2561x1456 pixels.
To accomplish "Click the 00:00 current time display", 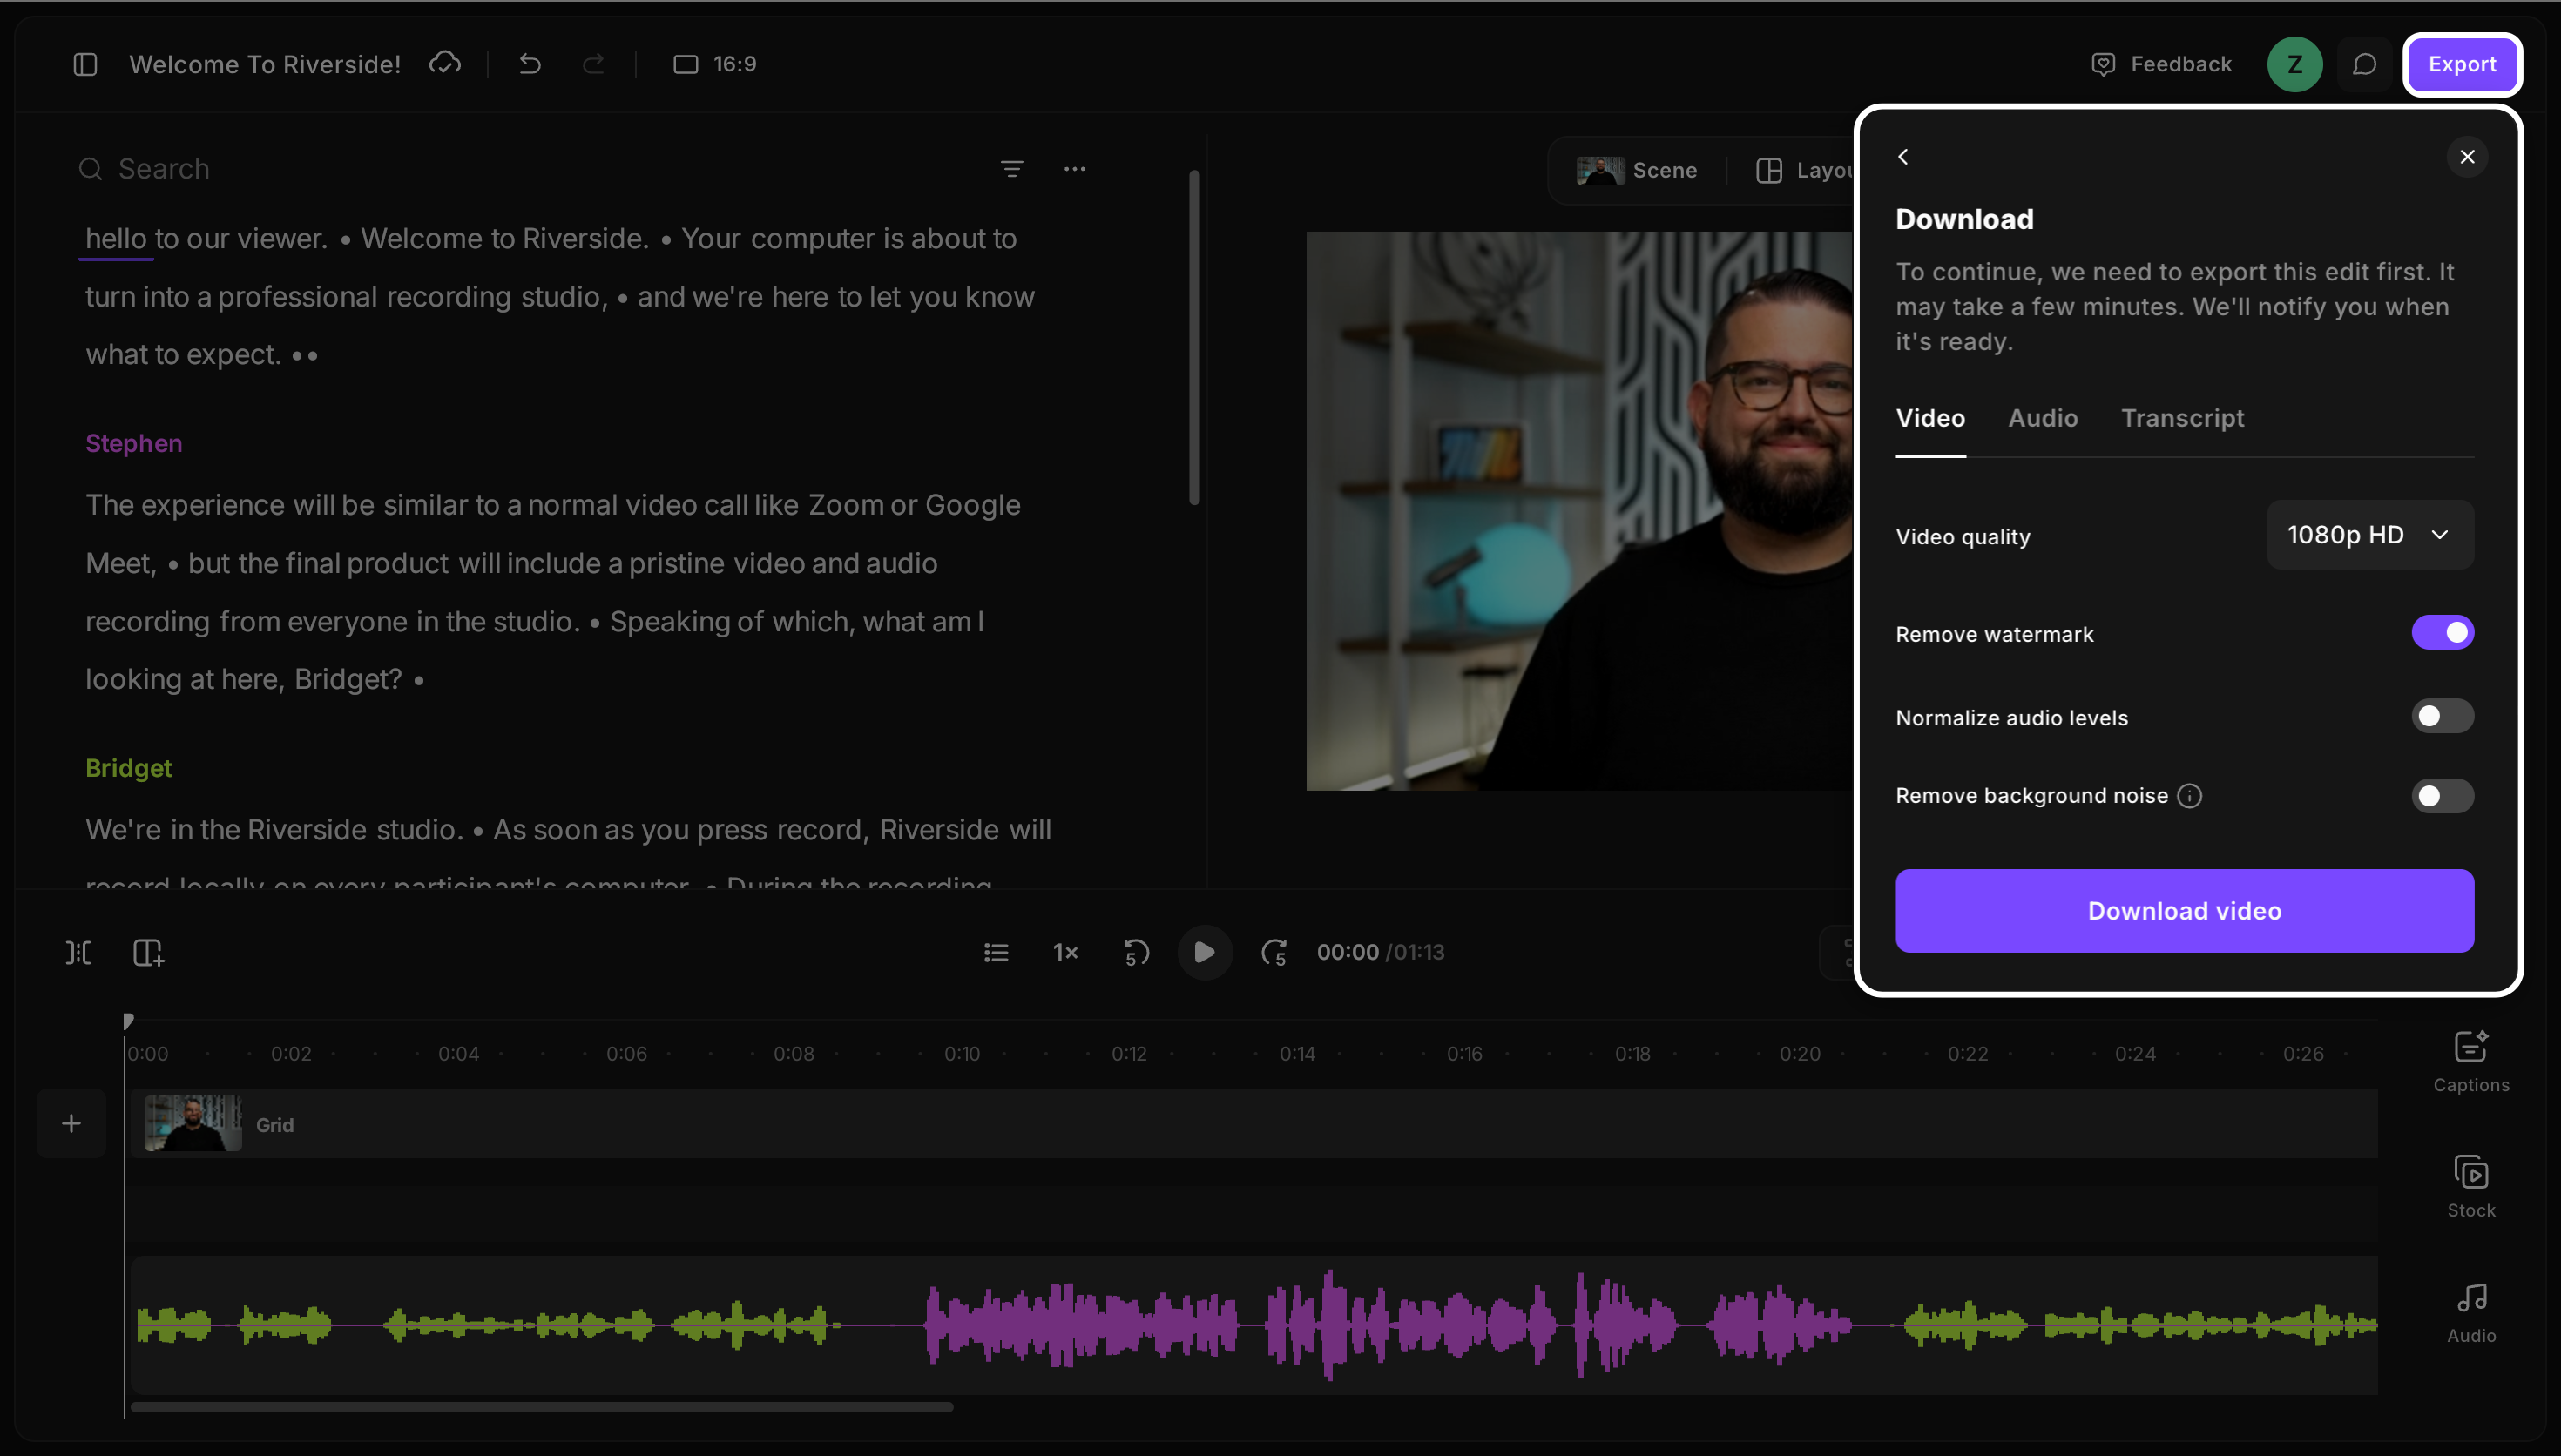I will [x=1347, y=953].
